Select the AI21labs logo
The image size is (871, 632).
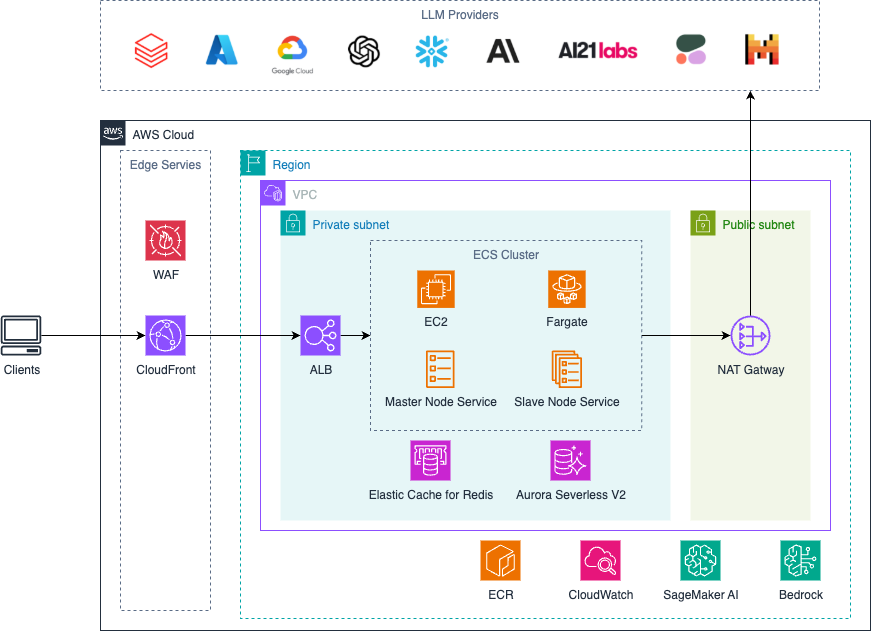[x=597, y=50]
